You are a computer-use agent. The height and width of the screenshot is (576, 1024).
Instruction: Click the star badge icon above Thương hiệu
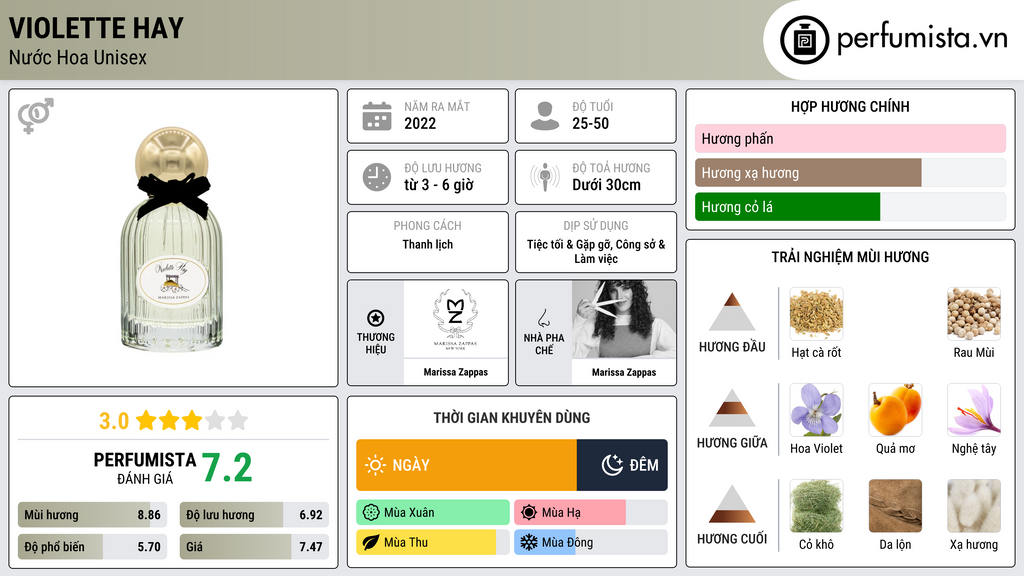tap(376, 318)
